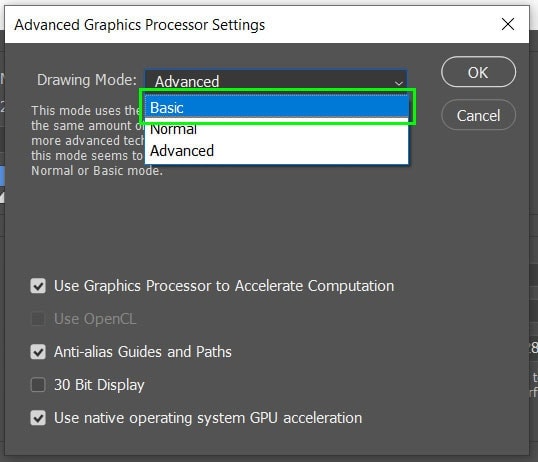Click the Drawing Mode dropdown chevron arrow
538x462 pixels.
[398, 83]
